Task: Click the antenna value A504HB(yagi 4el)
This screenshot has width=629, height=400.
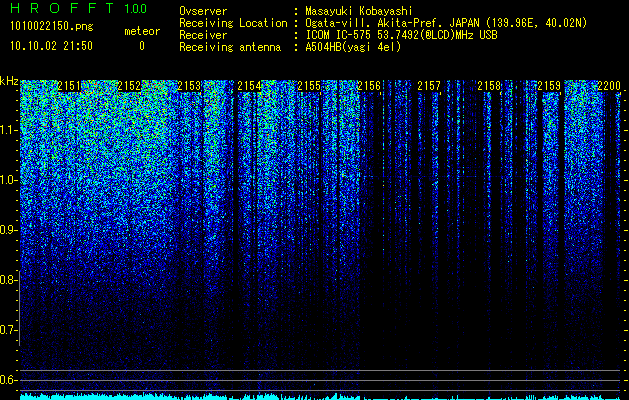Action: pyautogui.click(x=353, y=47)
